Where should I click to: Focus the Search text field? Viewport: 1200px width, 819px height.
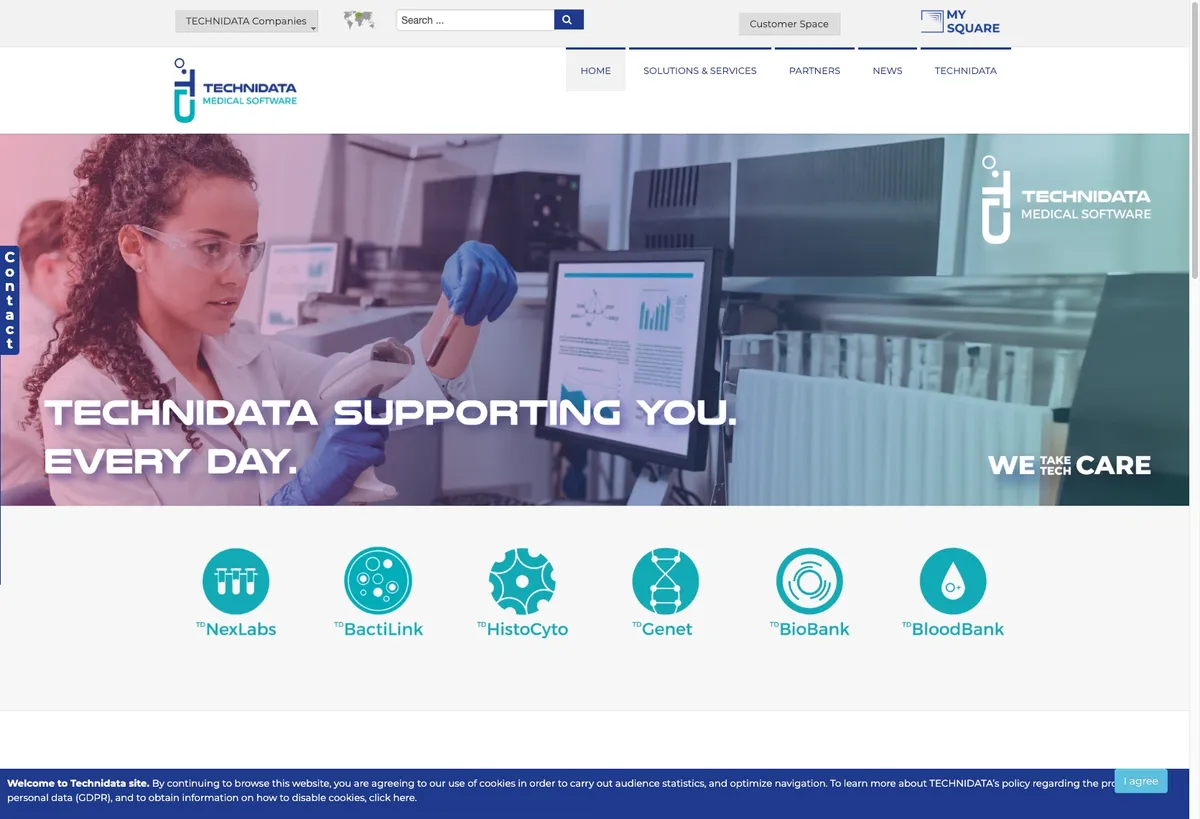pyautogui.click(x=475, y=20)
